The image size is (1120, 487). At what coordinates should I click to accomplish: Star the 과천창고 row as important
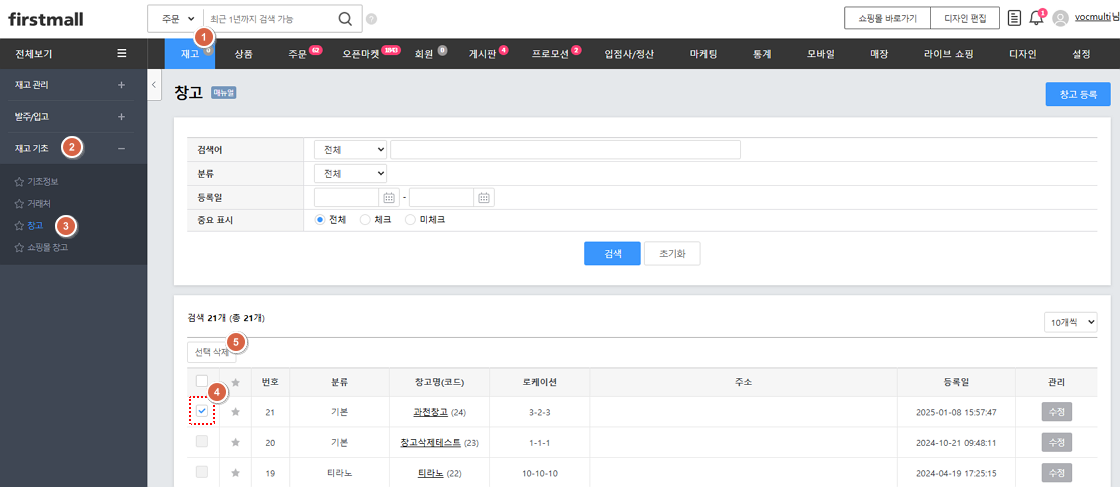[236, 412]
